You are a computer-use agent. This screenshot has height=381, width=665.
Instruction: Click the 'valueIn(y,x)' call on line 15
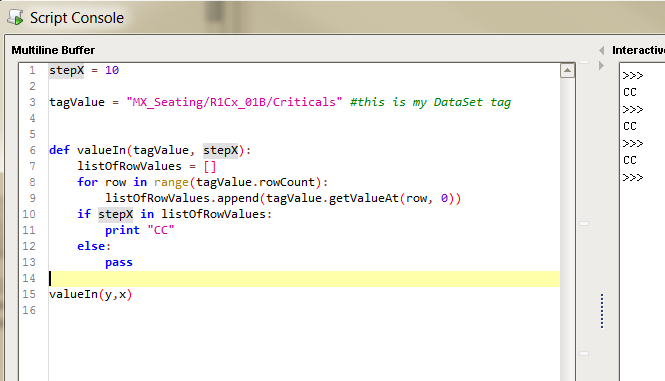click(x=91, y=294)
